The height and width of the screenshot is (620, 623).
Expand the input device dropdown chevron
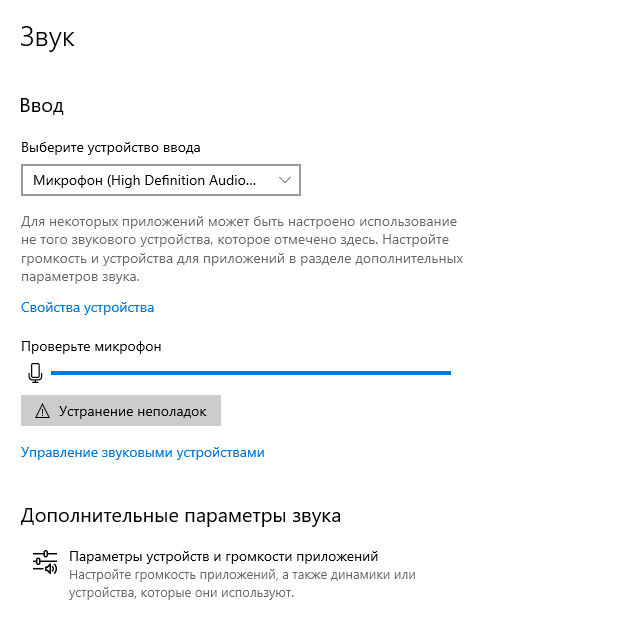(285, 180)
